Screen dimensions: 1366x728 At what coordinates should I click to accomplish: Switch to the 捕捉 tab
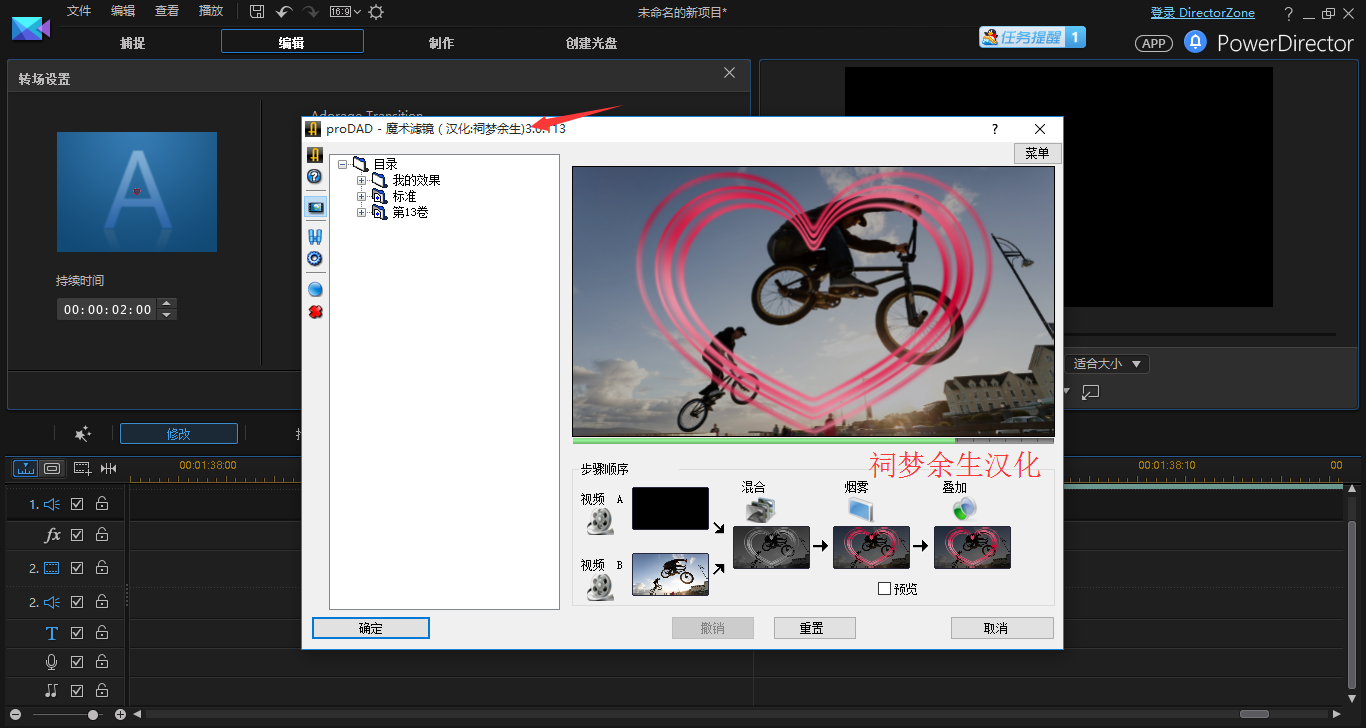click(x=132, y=43)
